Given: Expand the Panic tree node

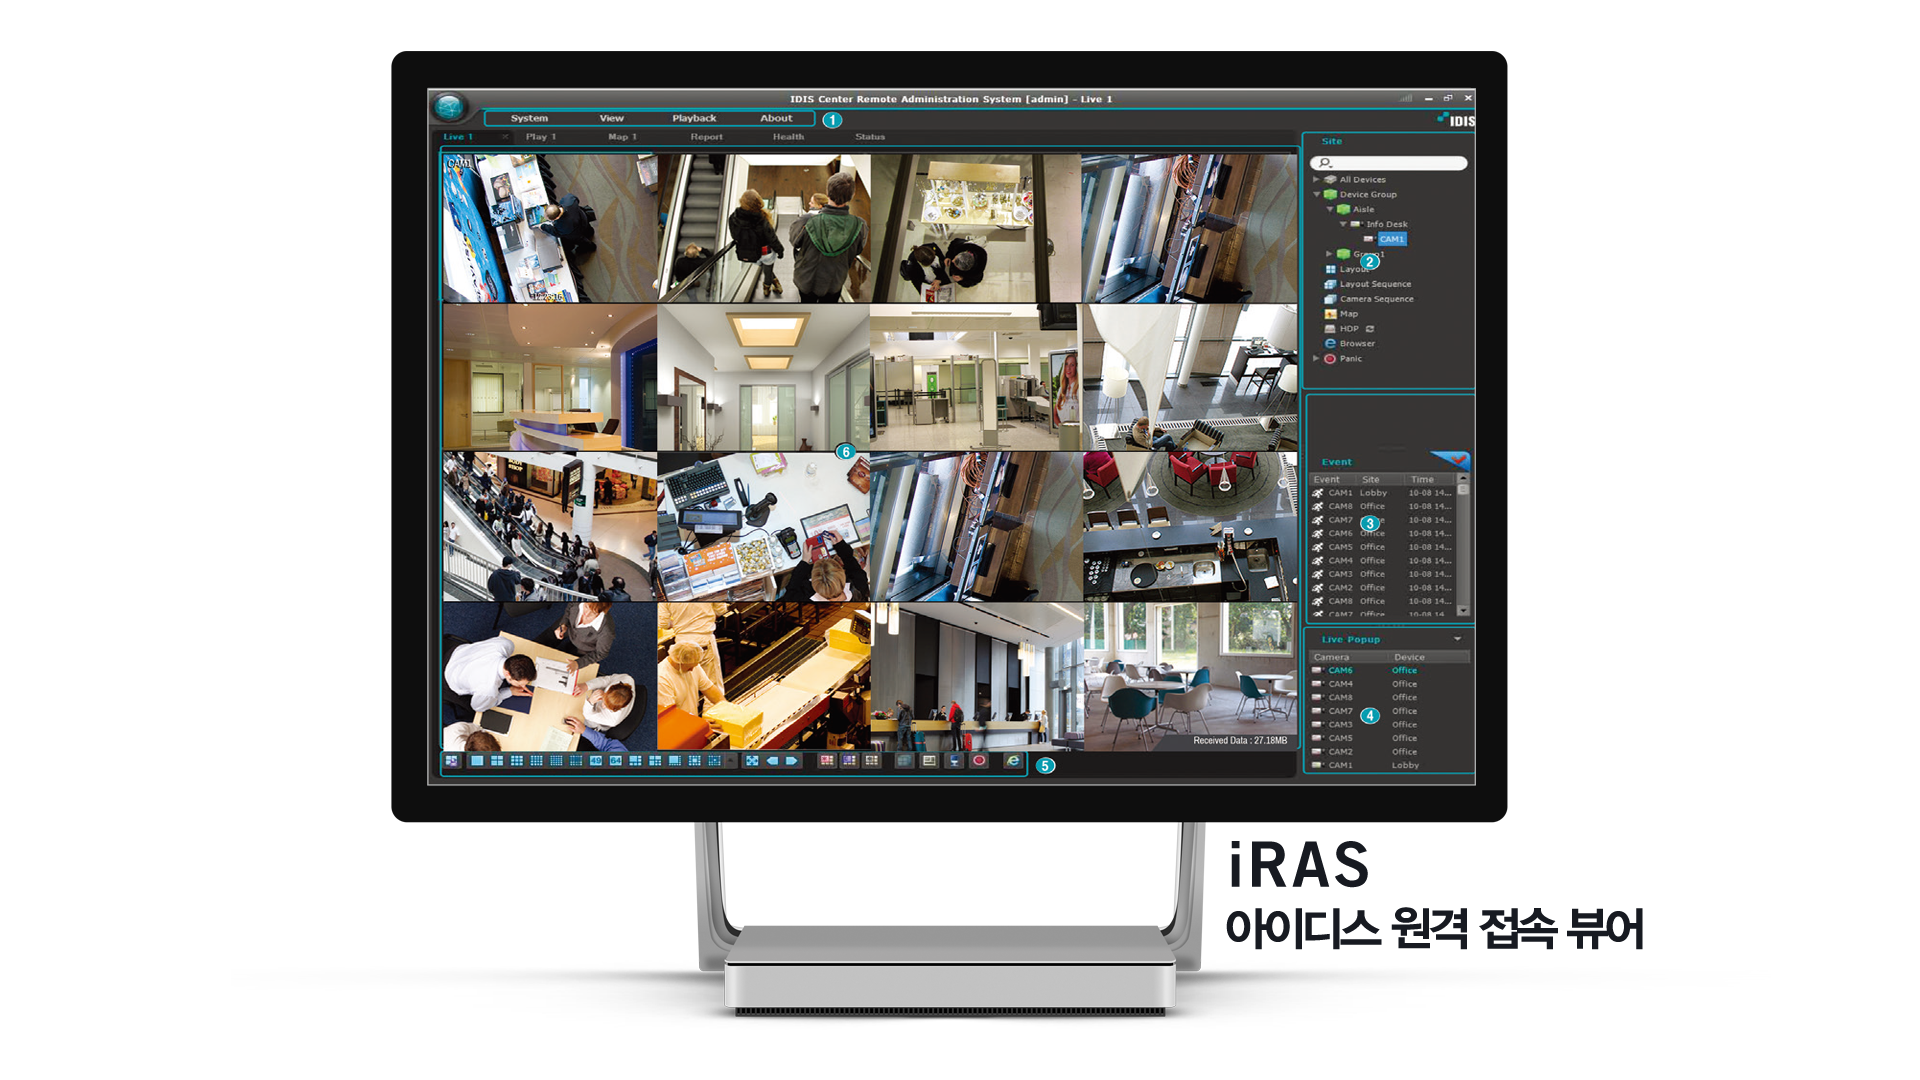Looking at the screenshot, I should 1316,359.
